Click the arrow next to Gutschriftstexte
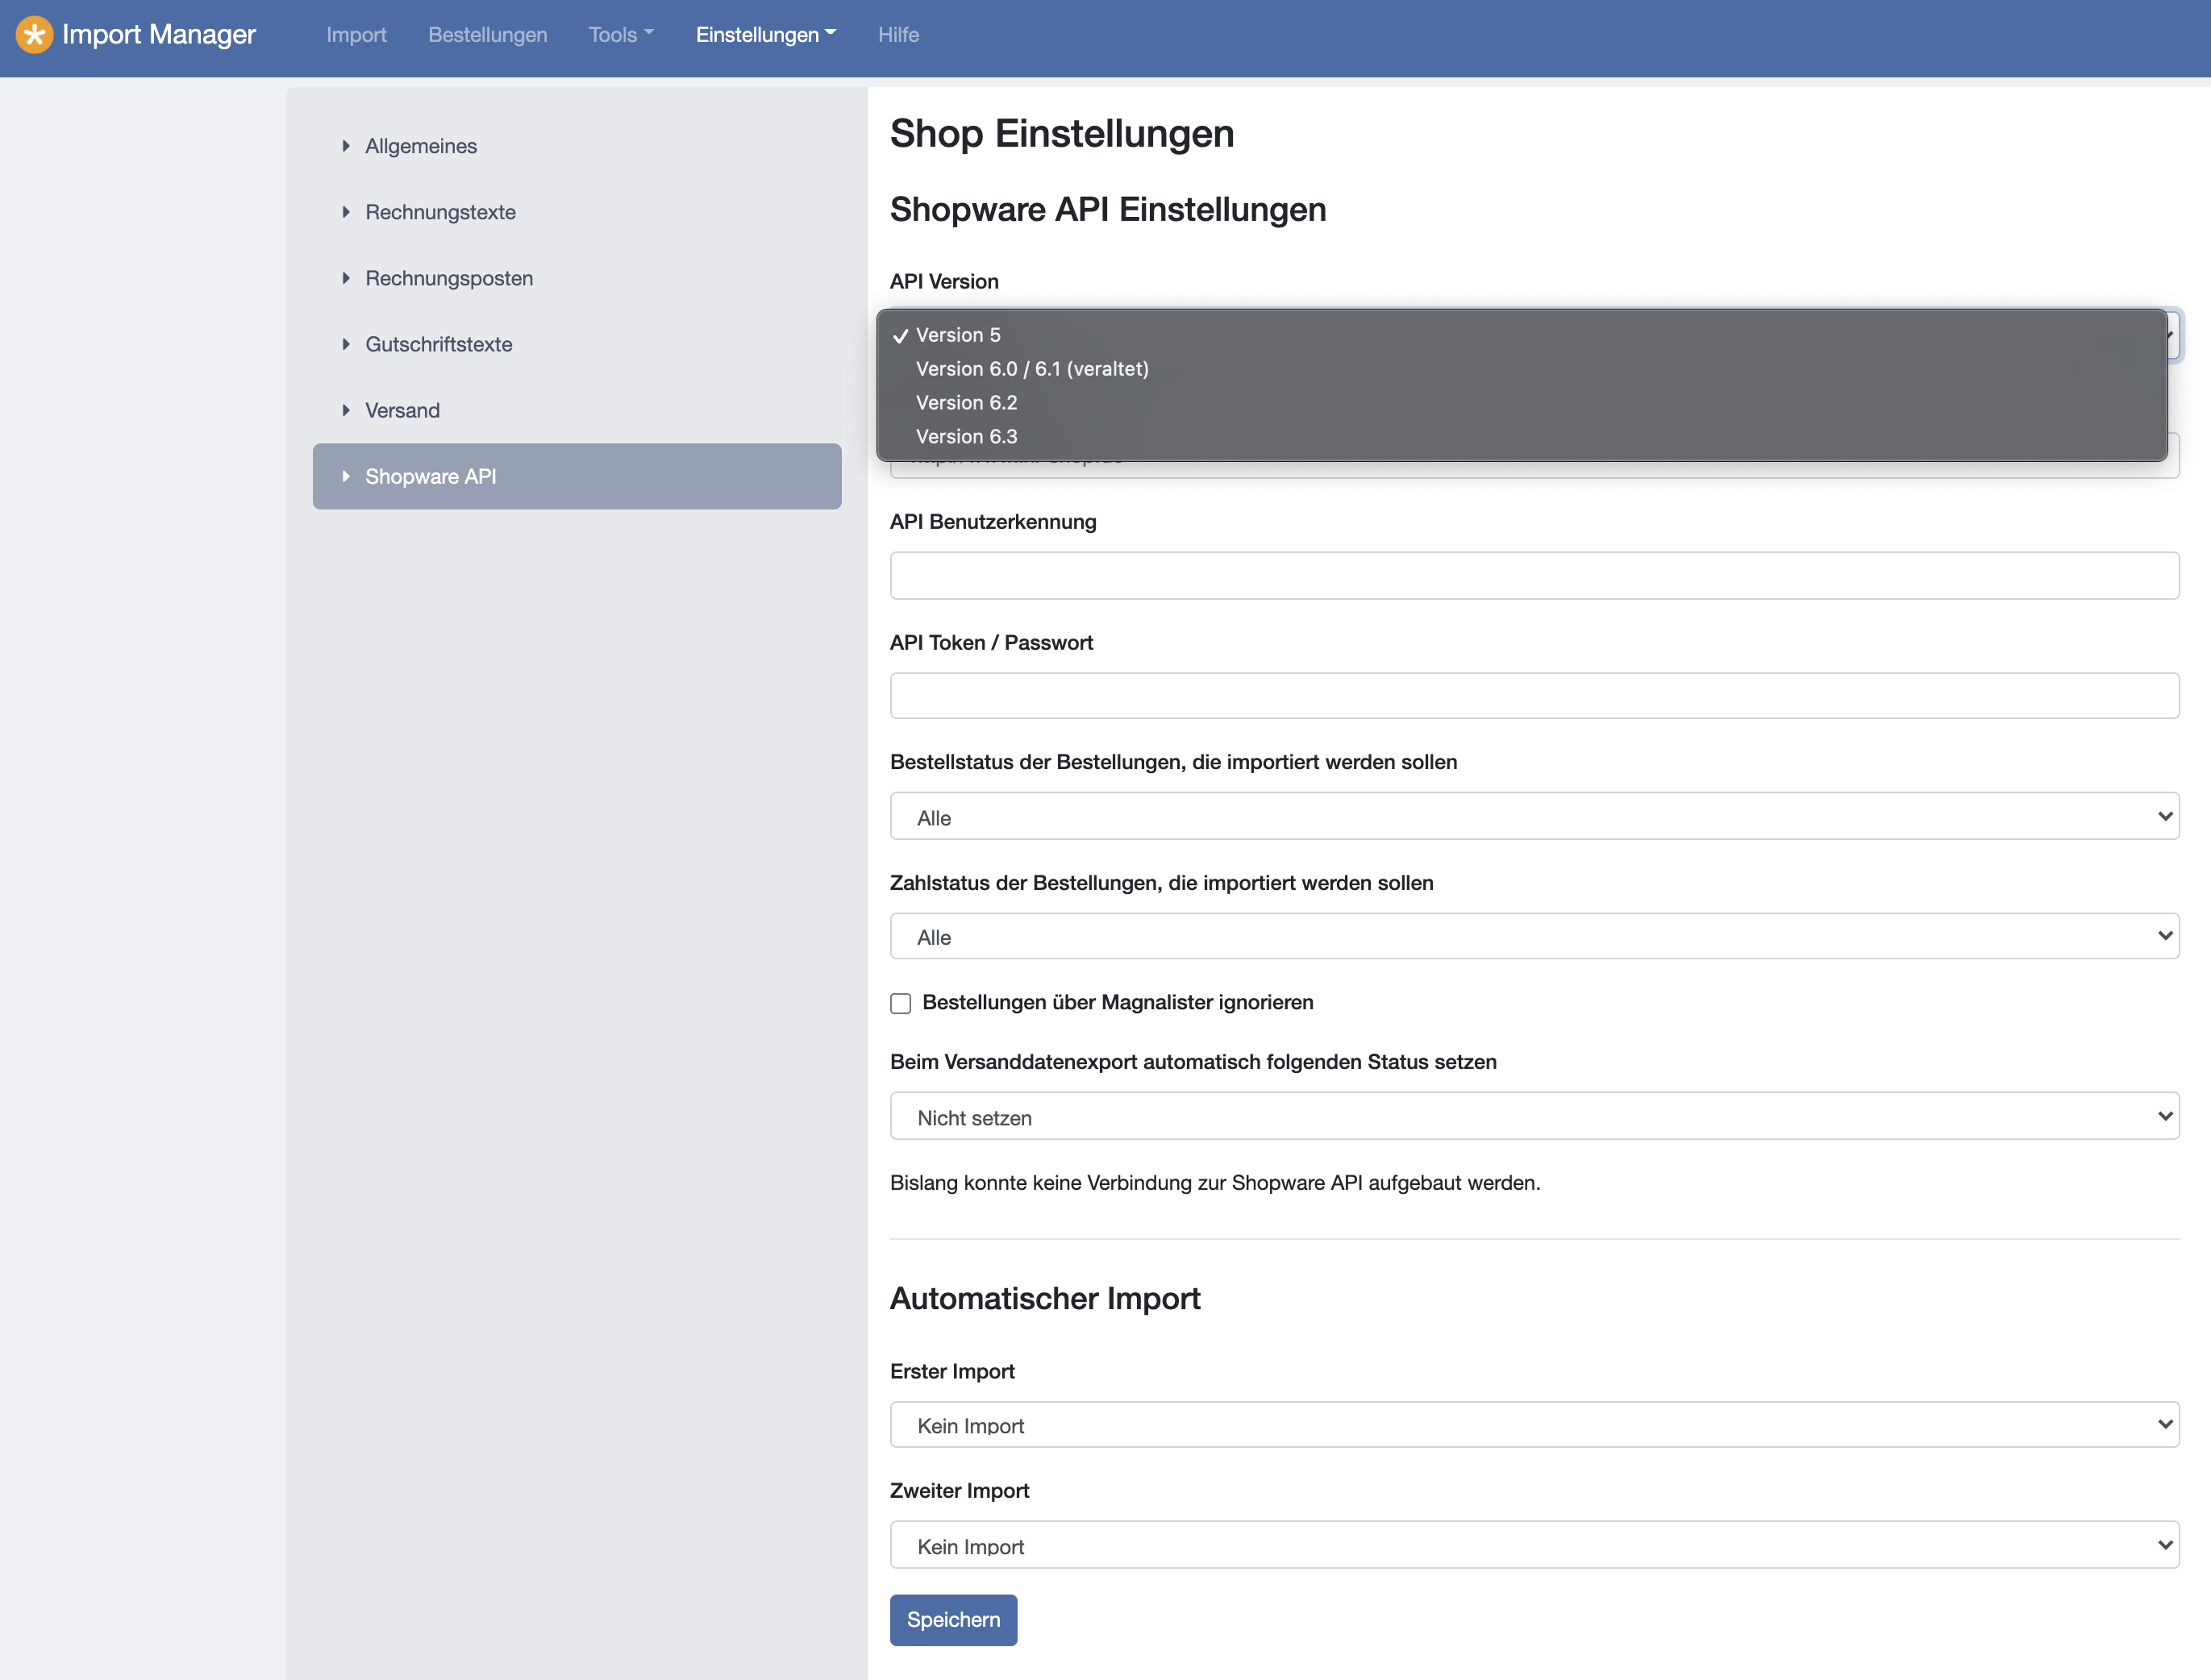 (x=346, y=344)
